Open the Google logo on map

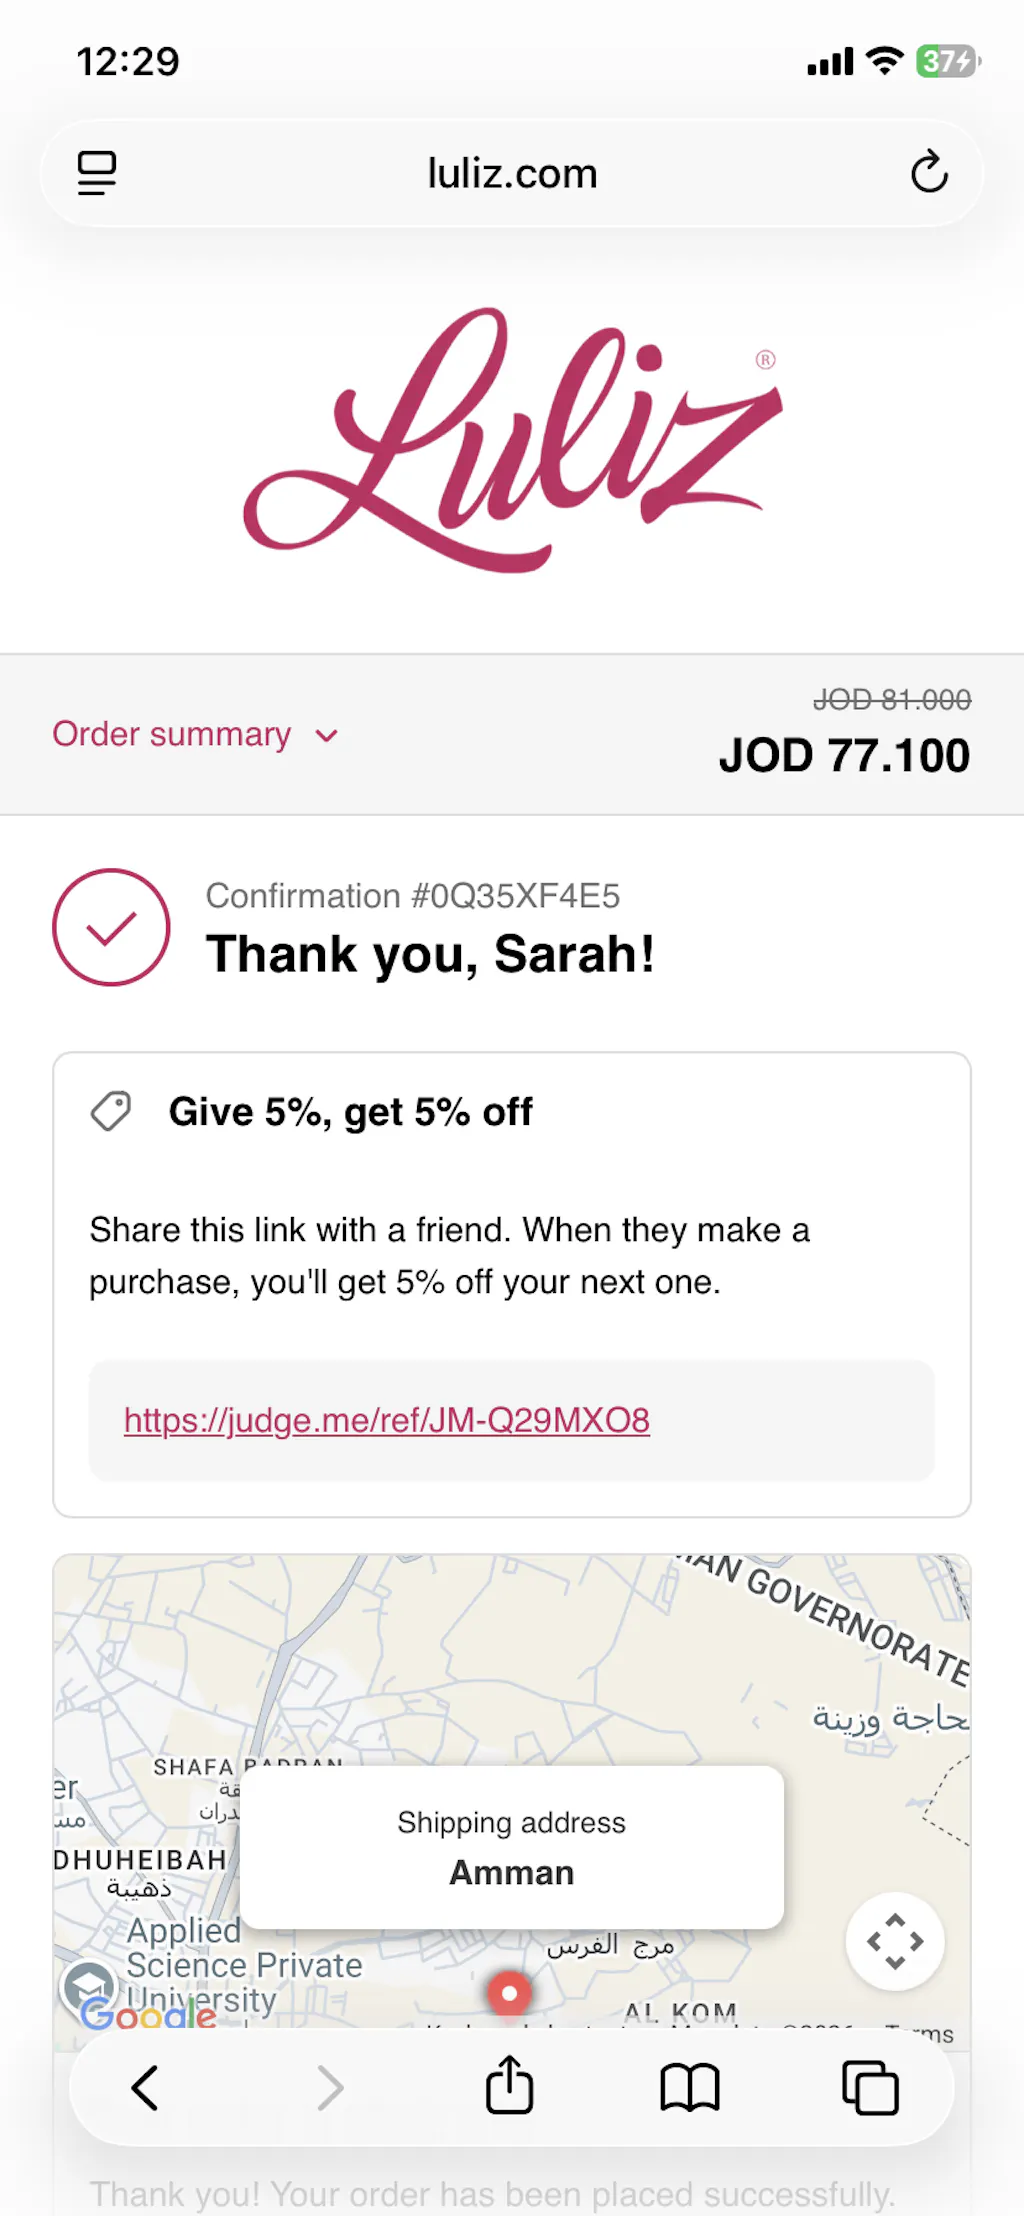click(x=148, y=2014)
